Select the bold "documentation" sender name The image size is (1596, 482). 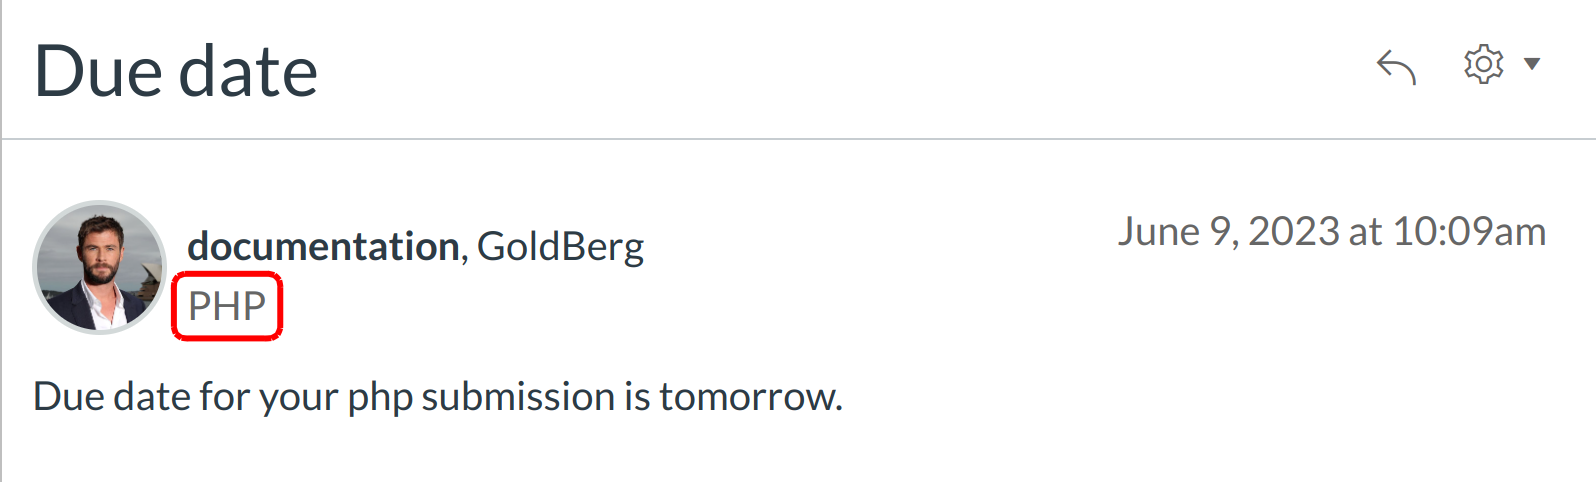(323, 246)
